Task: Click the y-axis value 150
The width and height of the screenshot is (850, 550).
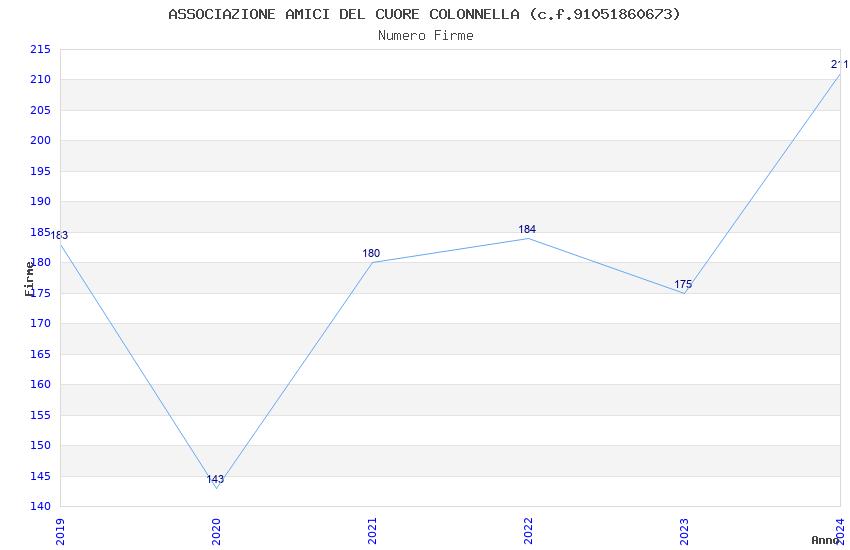Action: click(40, 445)
